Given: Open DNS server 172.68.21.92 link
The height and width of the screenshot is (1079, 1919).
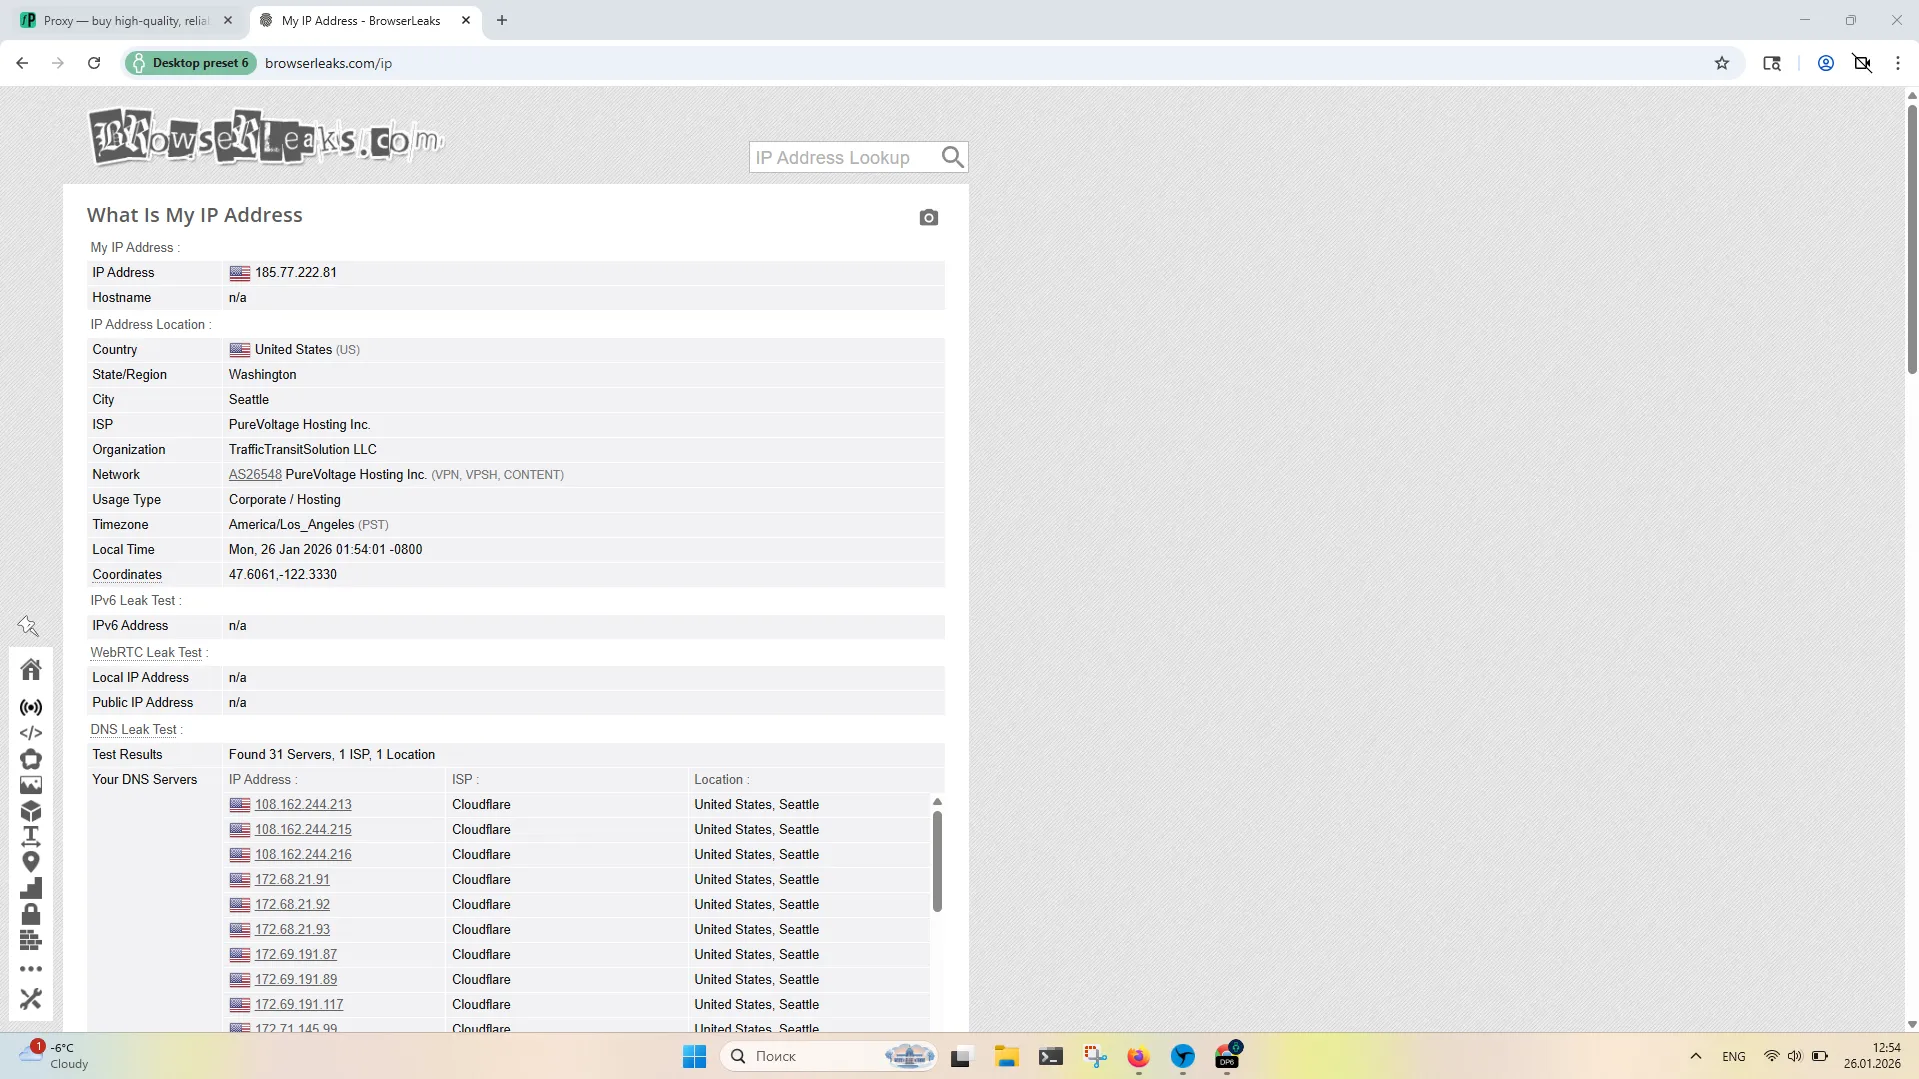Looking at the screenshot, I should pos(292,905).
